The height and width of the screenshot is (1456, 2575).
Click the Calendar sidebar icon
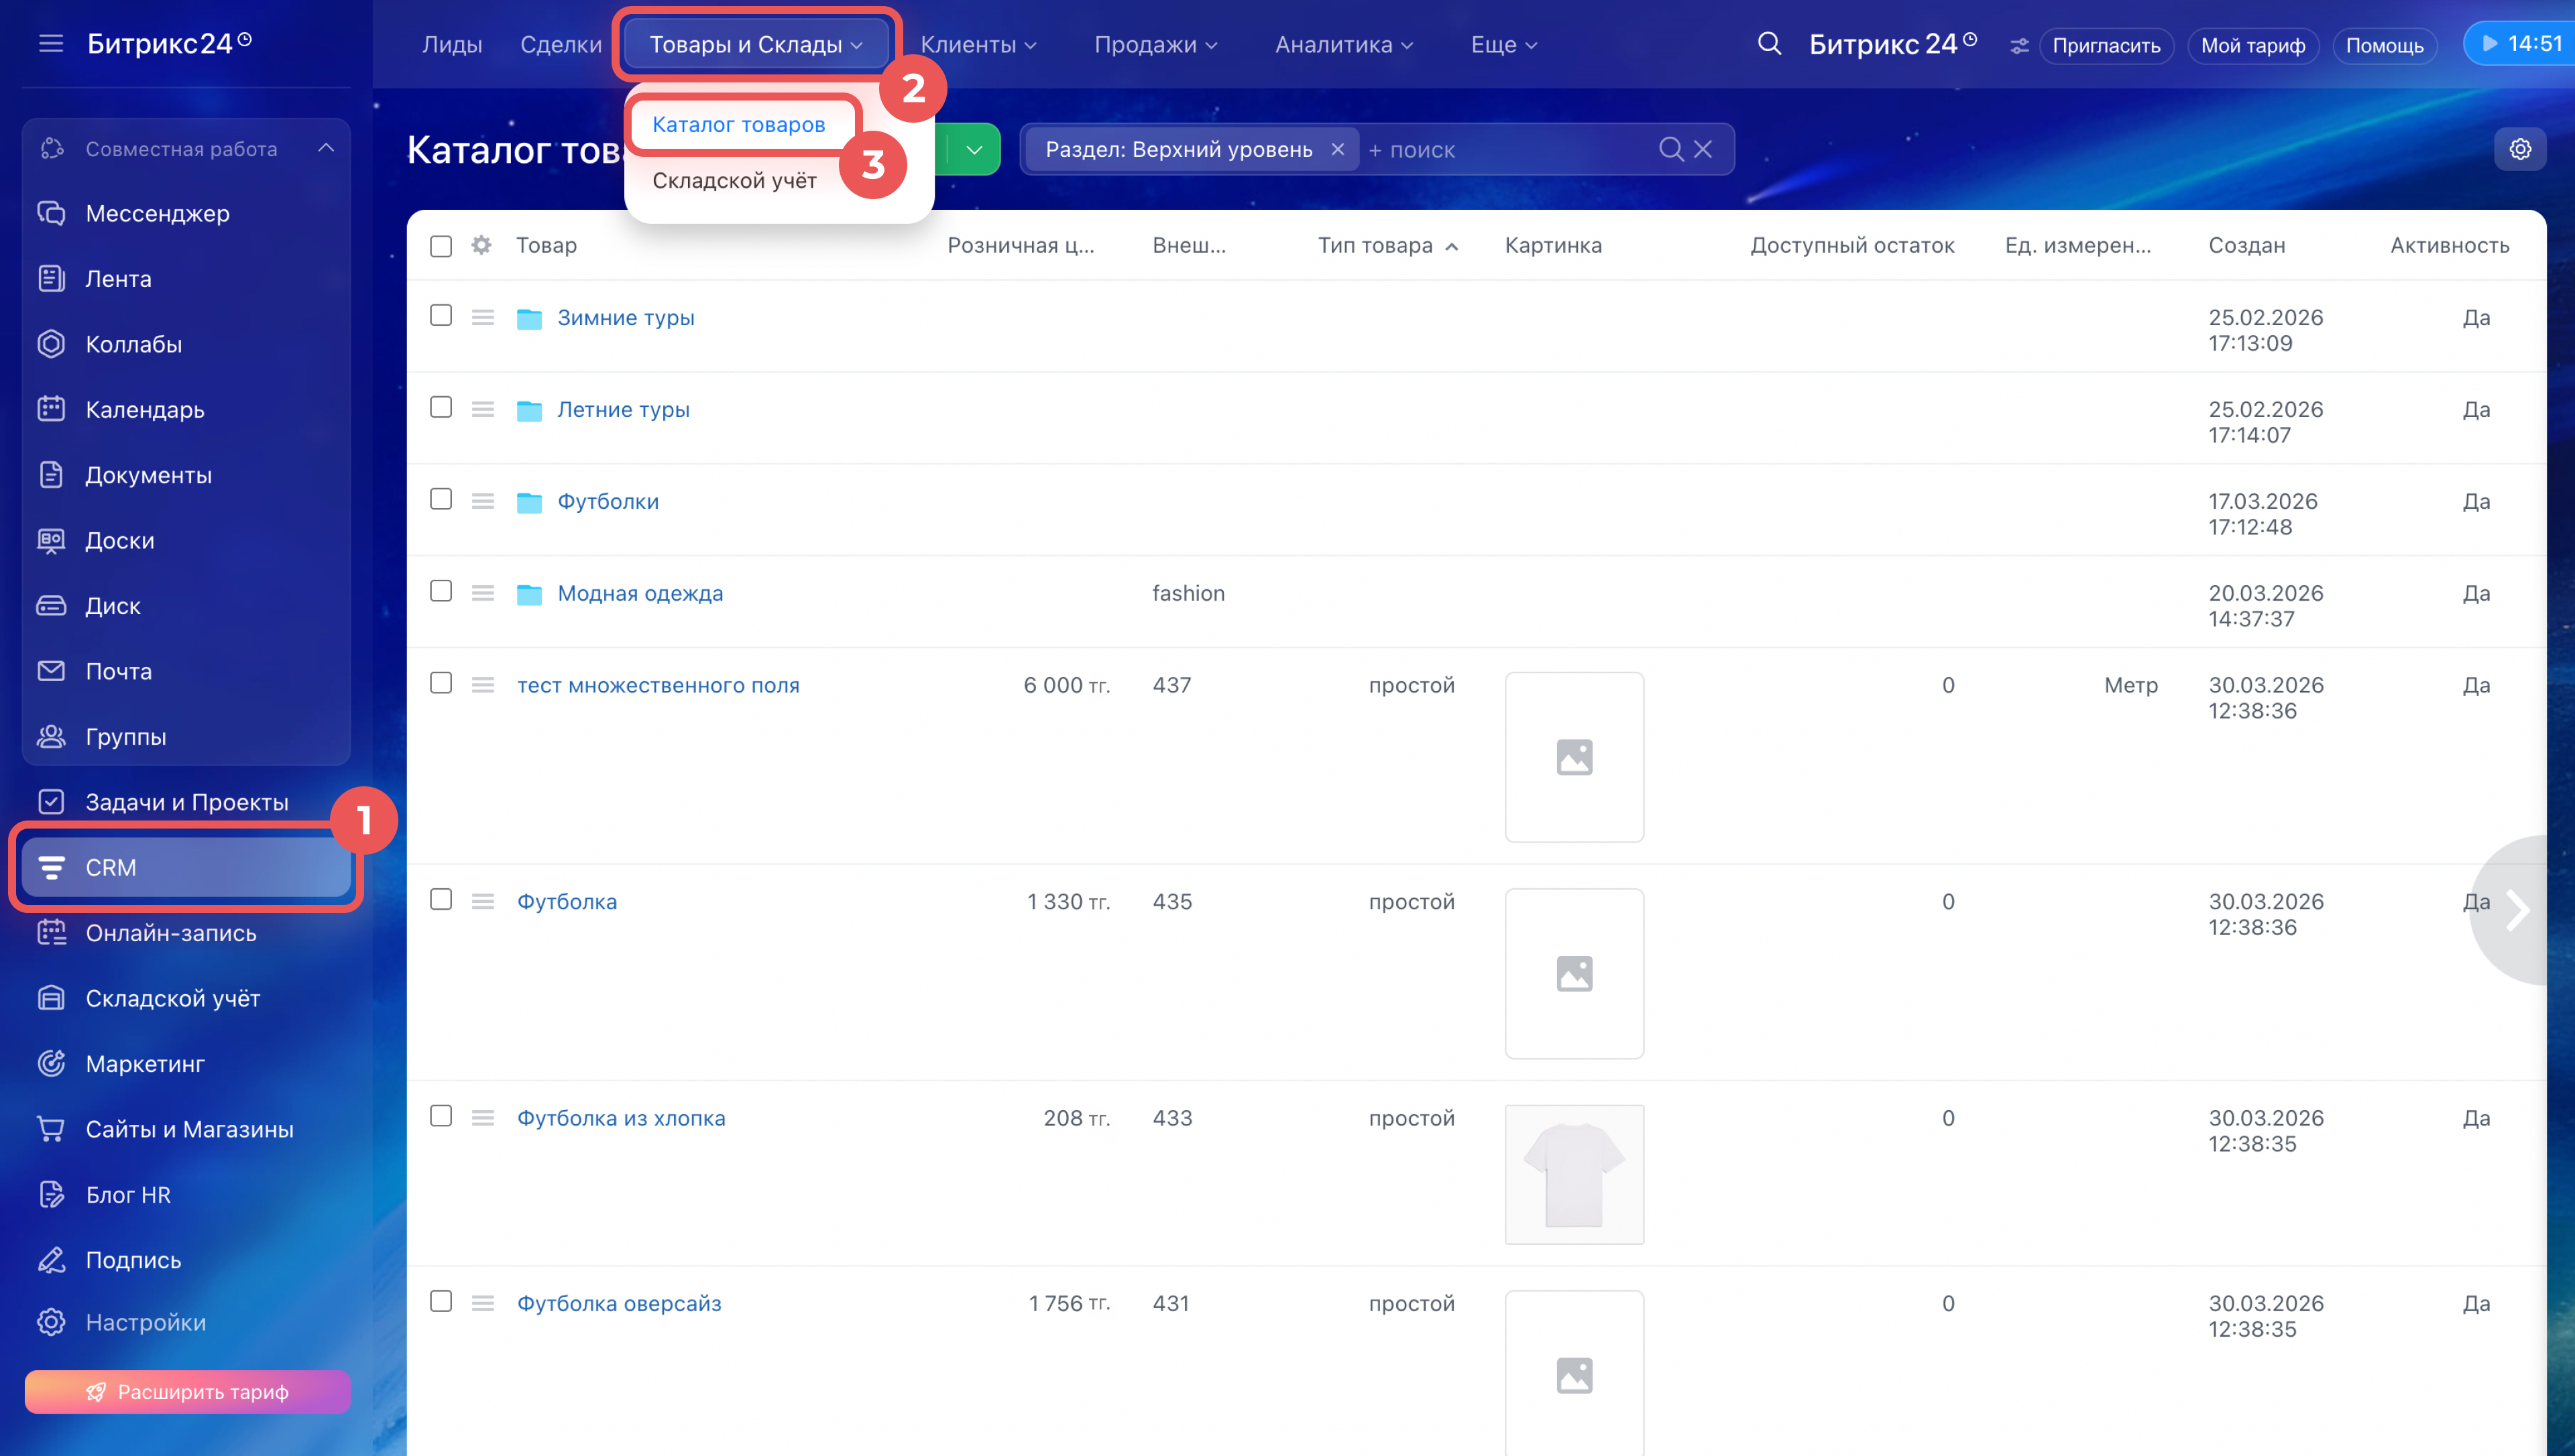tap(51, 409)
